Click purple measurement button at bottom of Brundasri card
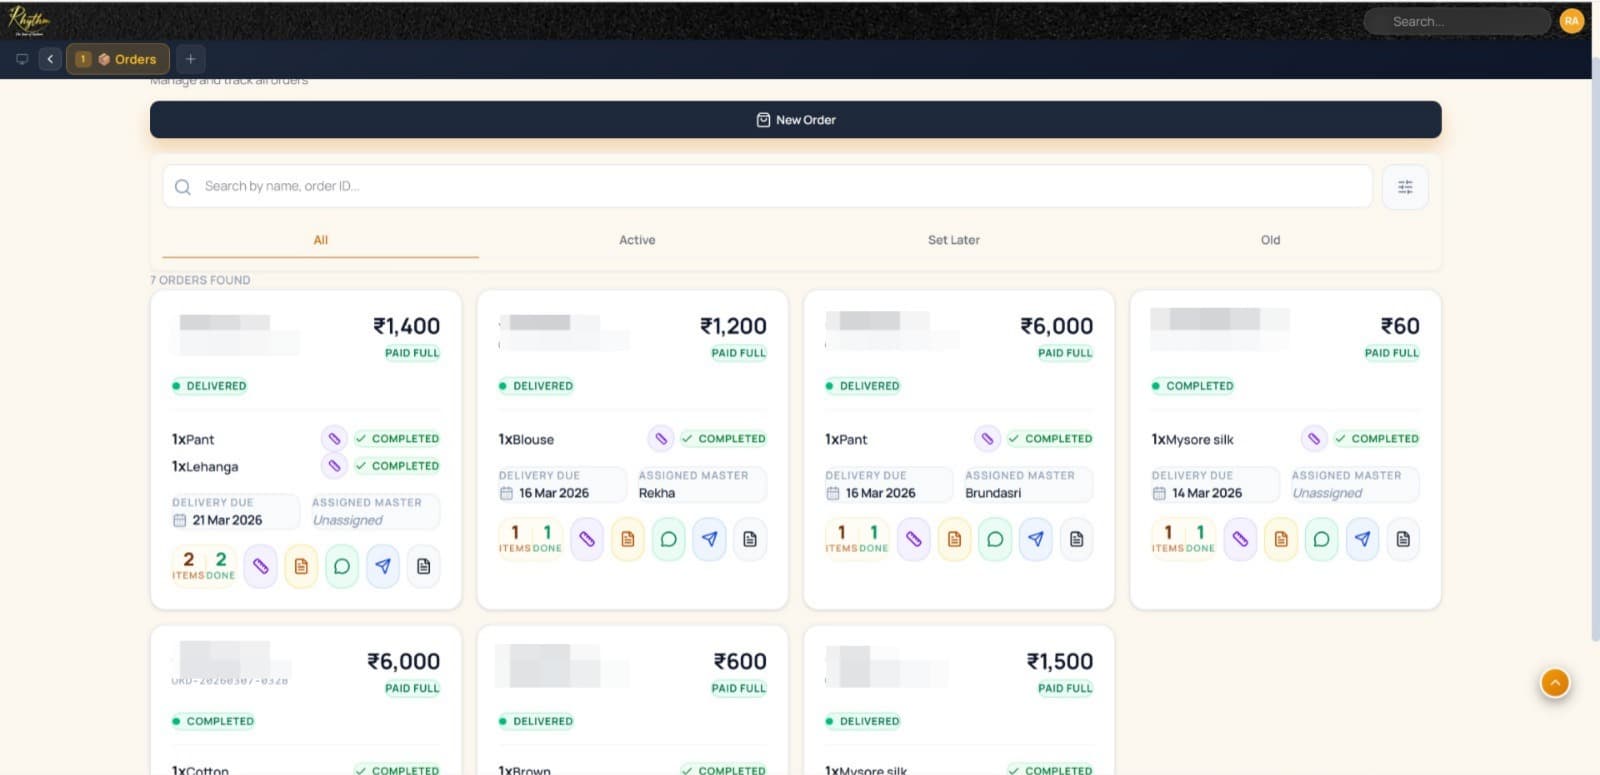The height and width of the screenshot is (775, 1600). click(914, 540)
